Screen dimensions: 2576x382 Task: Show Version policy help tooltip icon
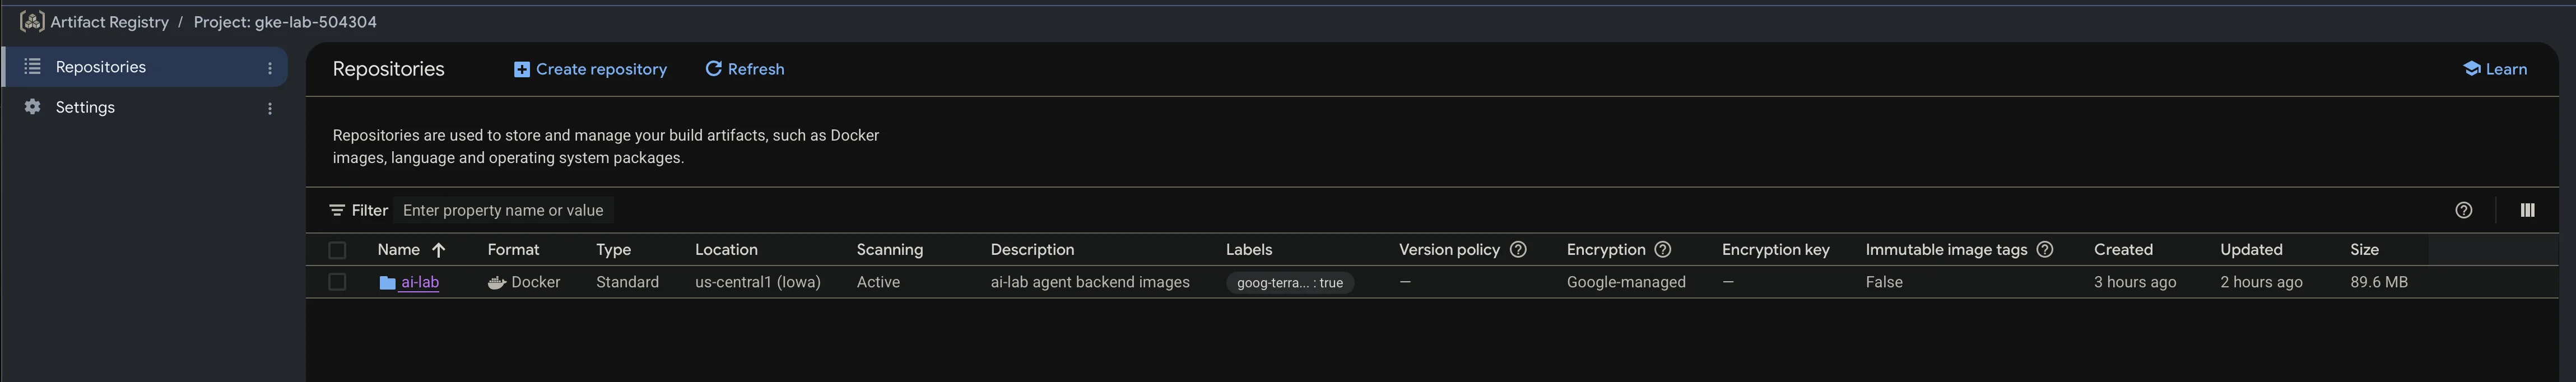(1517, 249)
